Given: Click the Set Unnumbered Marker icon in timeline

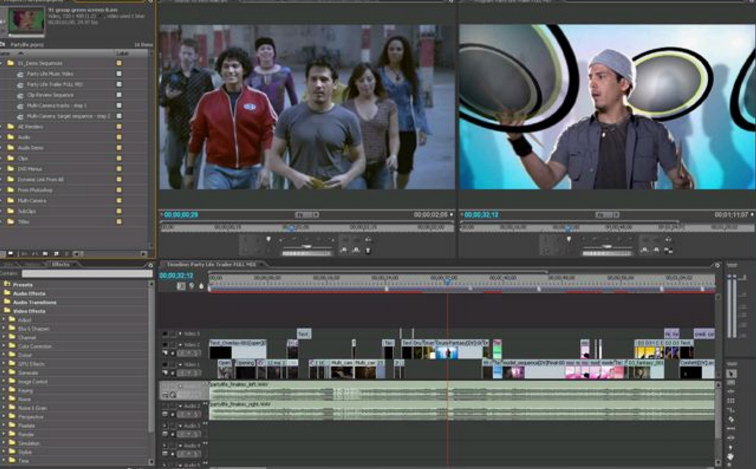Looking at the screenshot, I should 200,286.
